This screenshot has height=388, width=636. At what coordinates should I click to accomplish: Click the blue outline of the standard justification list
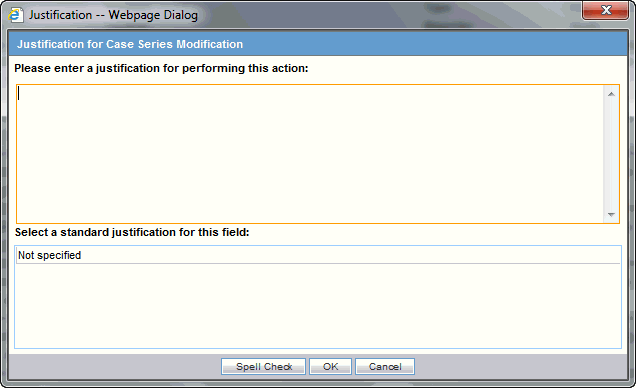[x=318, y=245]
